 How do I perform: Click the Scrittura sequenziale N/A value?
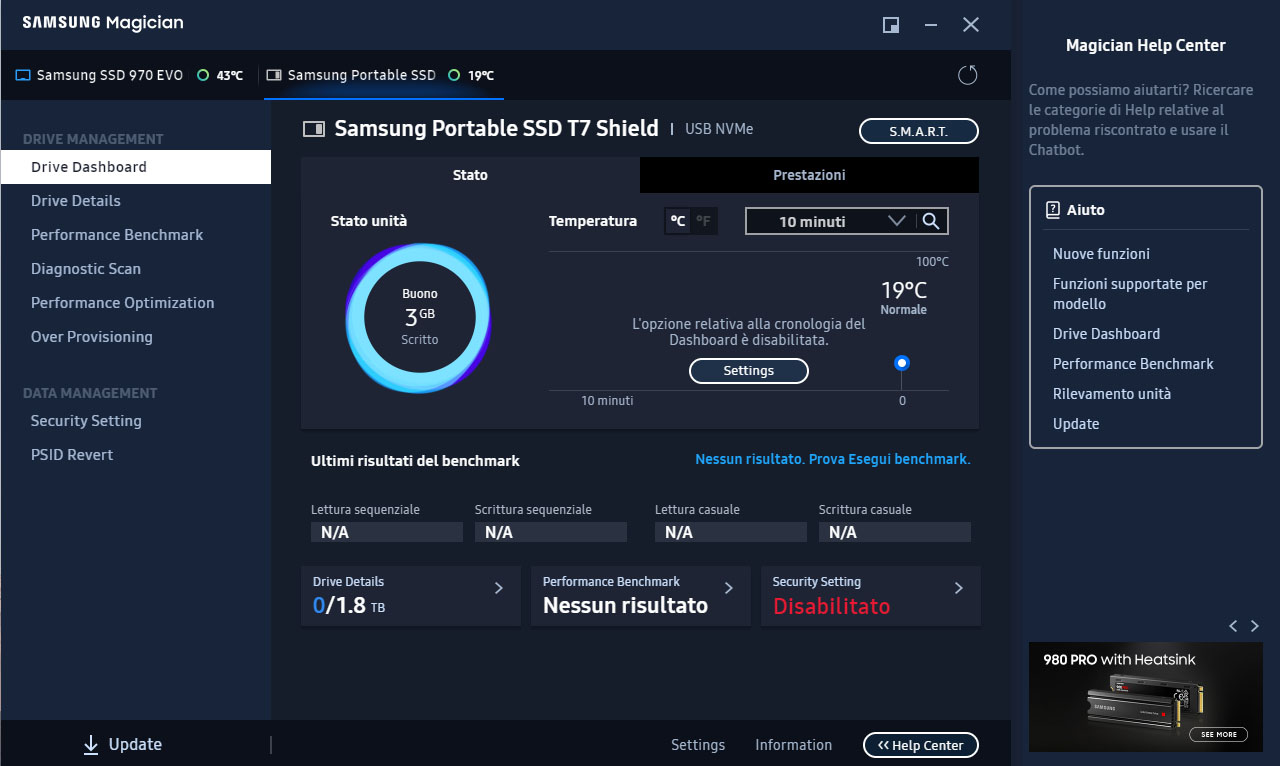pos(551,532)
